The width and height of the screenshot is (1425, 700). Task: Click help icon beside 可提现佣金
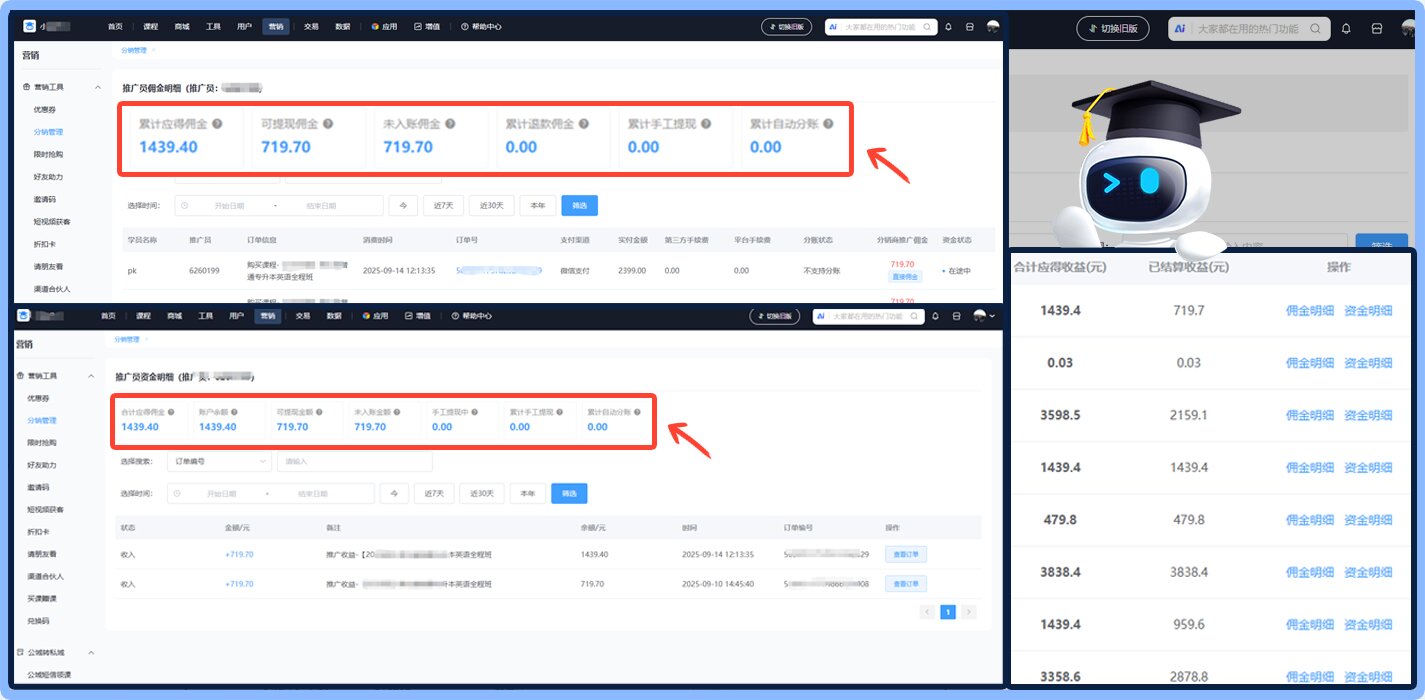(327, 124)
